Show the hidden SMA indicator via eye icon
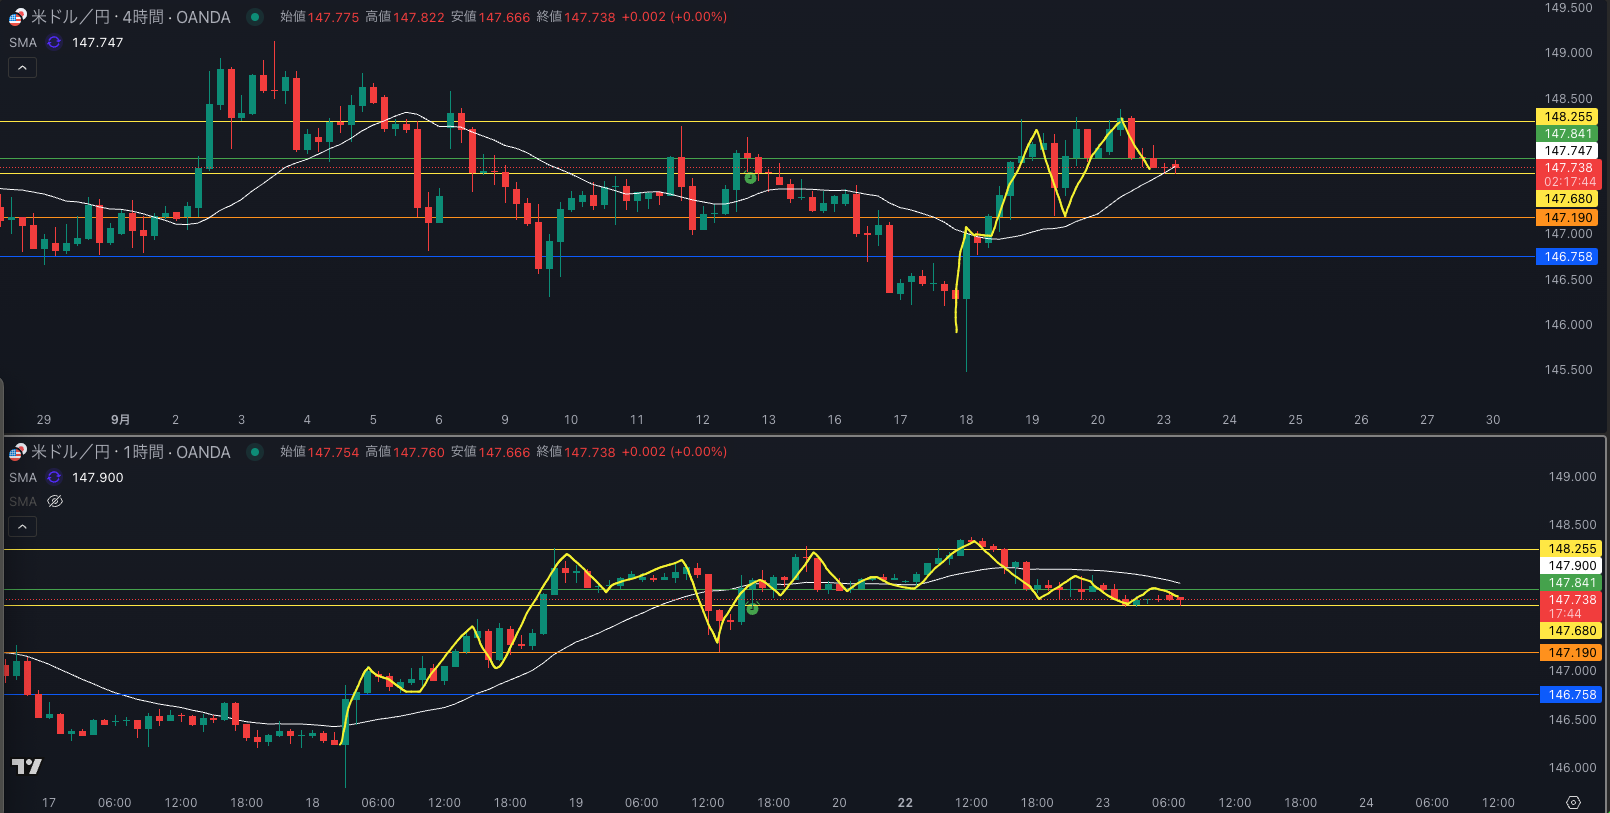 point(55,501)
